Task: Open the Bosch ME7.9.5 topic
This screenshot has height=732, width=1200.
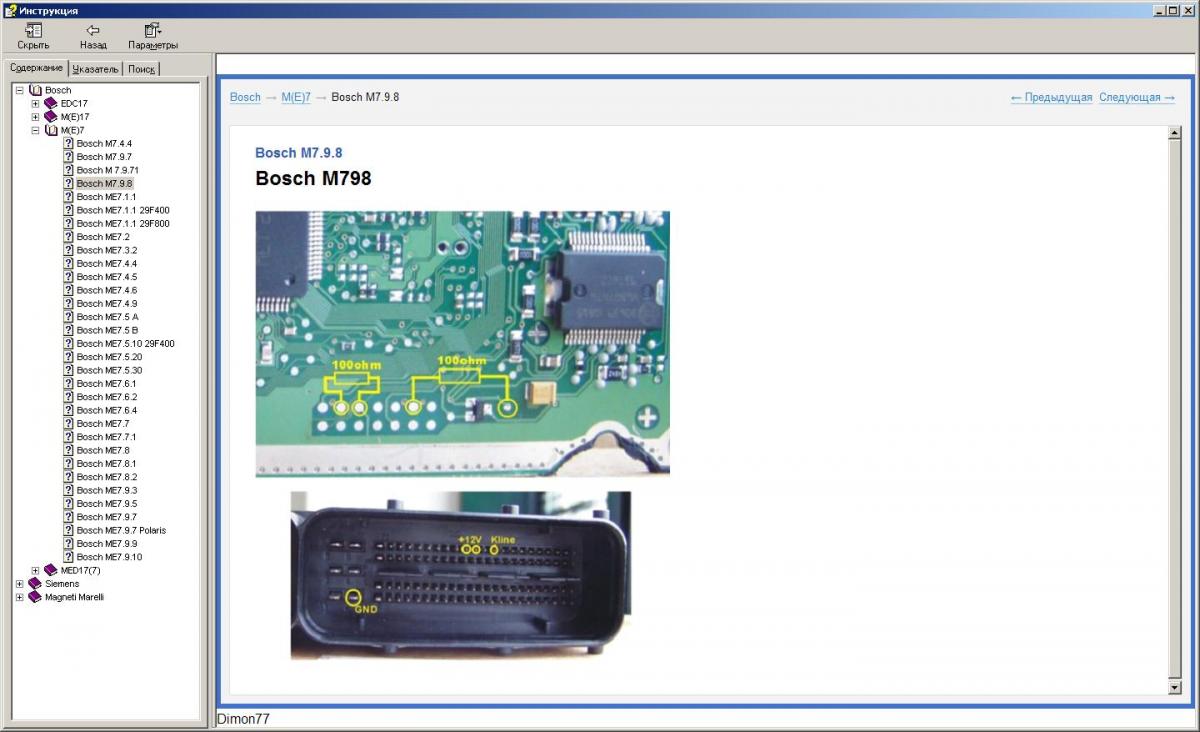Action: 107,504
